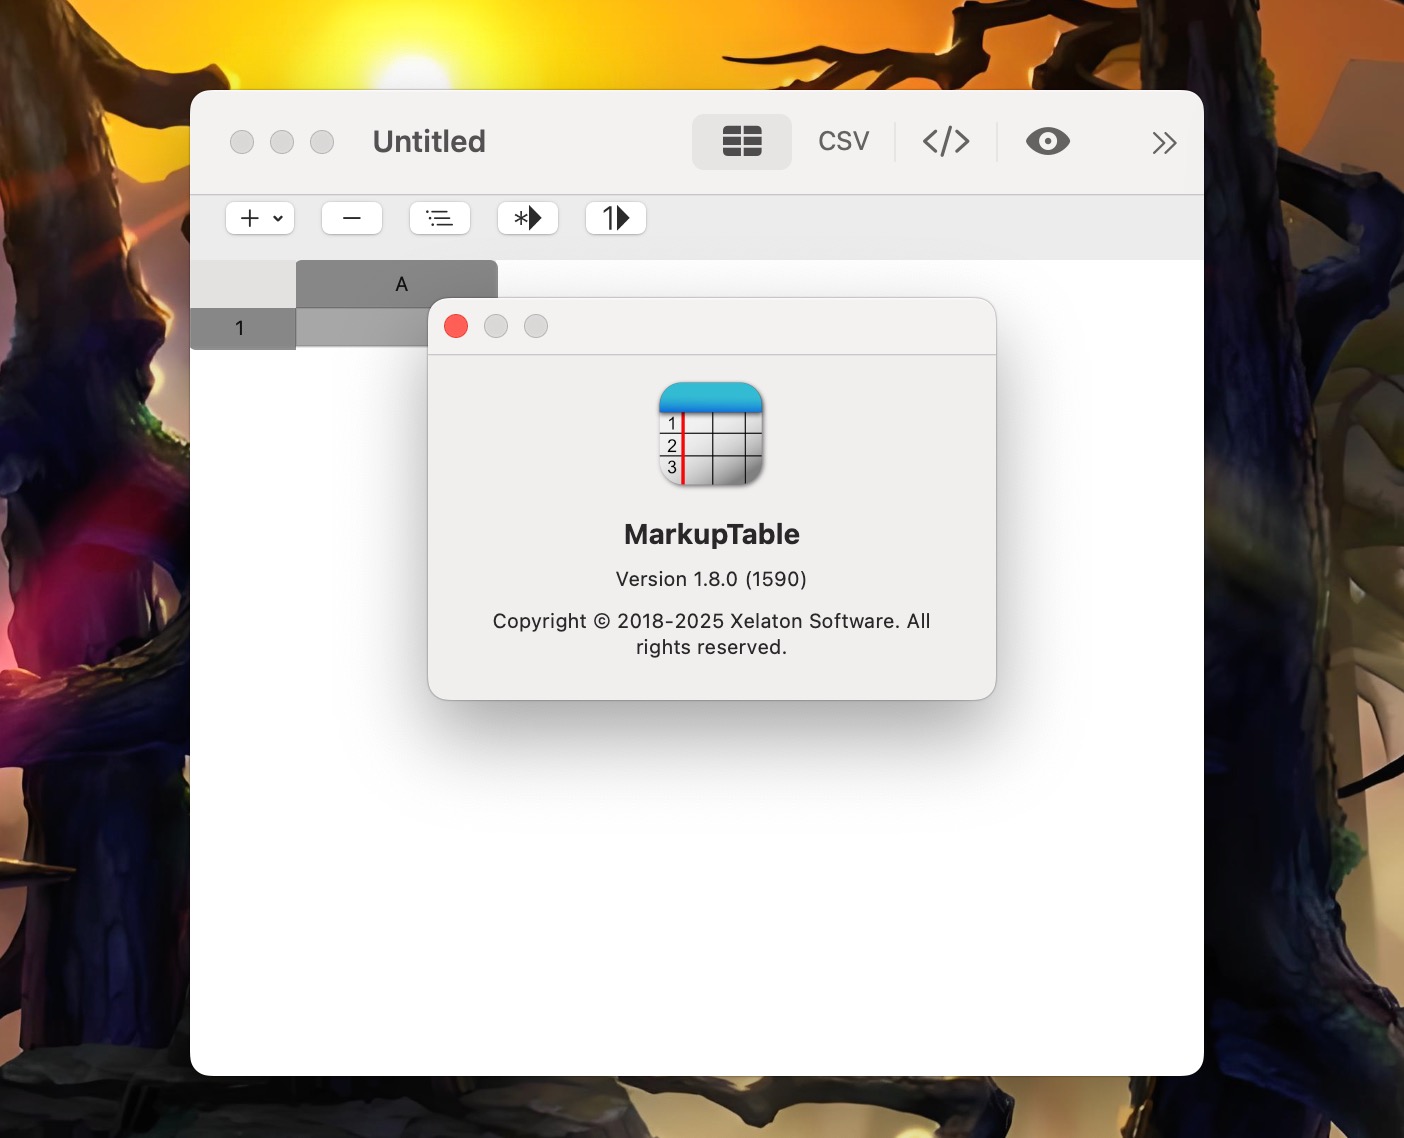
Task: Select column header A
Action: [397, 284]
